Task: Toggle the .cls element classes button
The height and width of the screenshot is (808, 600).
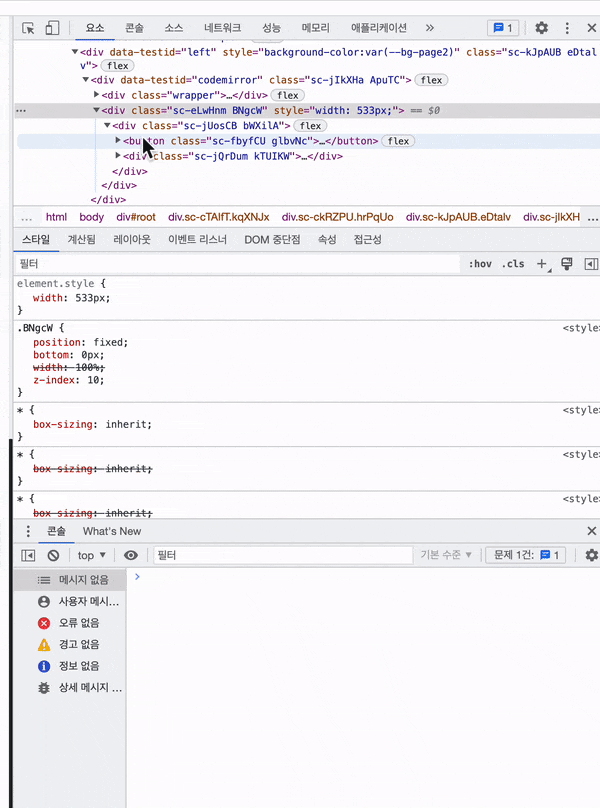Action: coord(513,264)
